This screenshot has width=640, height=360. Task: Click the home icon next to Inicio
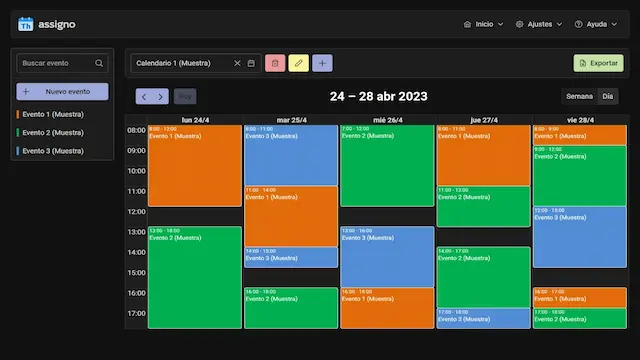pos(467,24)
